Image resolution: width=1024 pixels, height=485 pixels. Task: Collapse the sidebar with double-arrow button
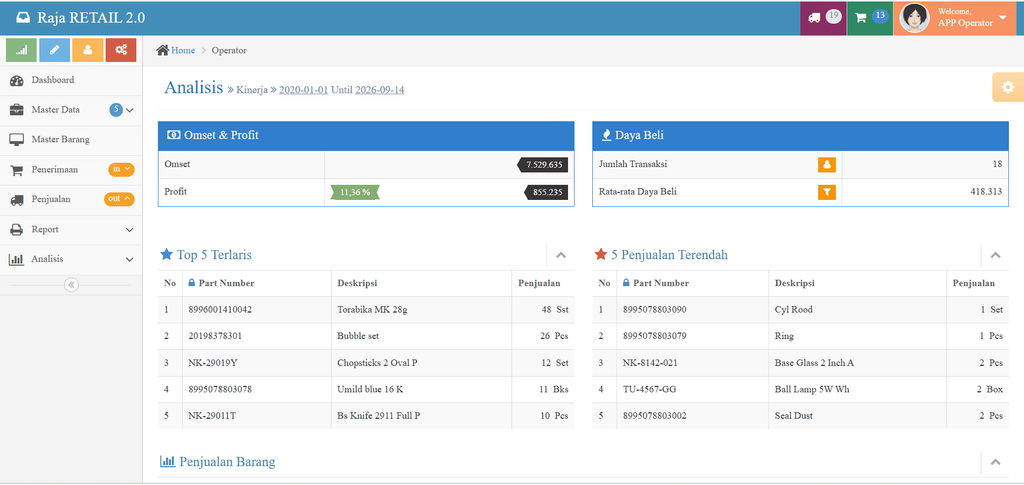71,285
